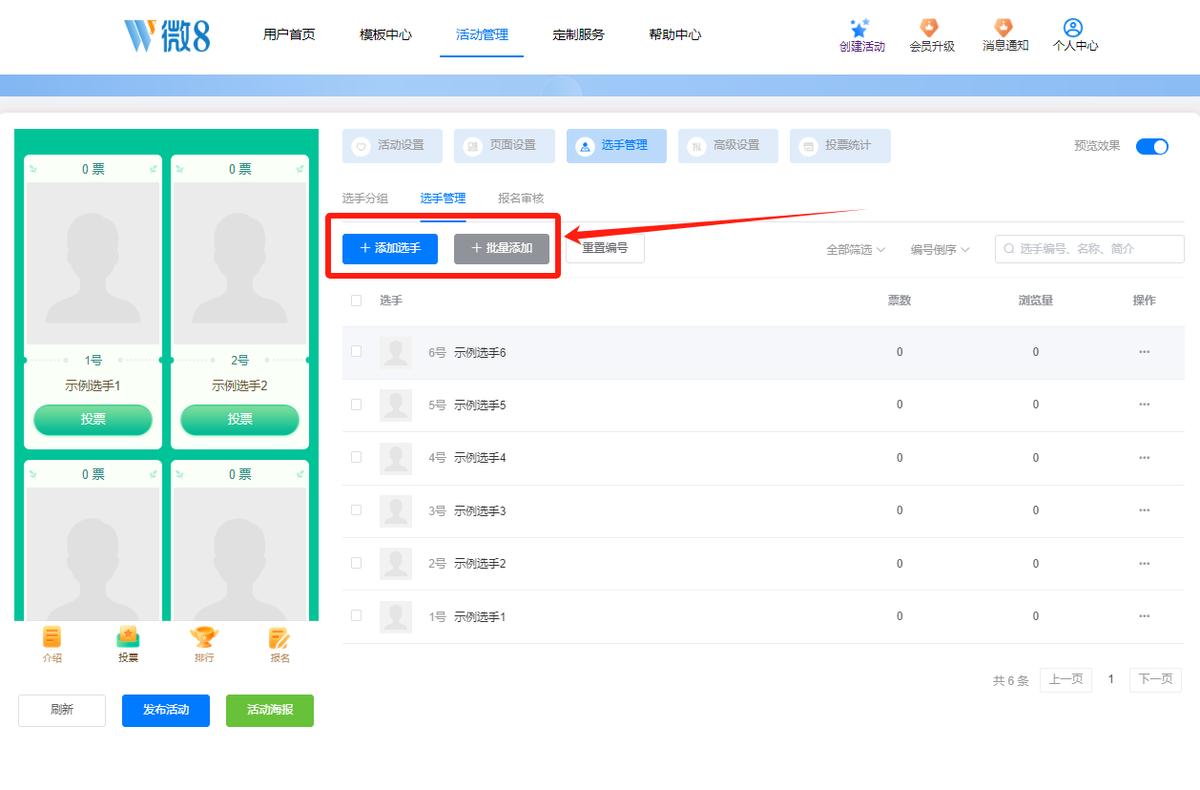Open 定制服务 menu
The image size is (1200, 790).
[578, 34]
